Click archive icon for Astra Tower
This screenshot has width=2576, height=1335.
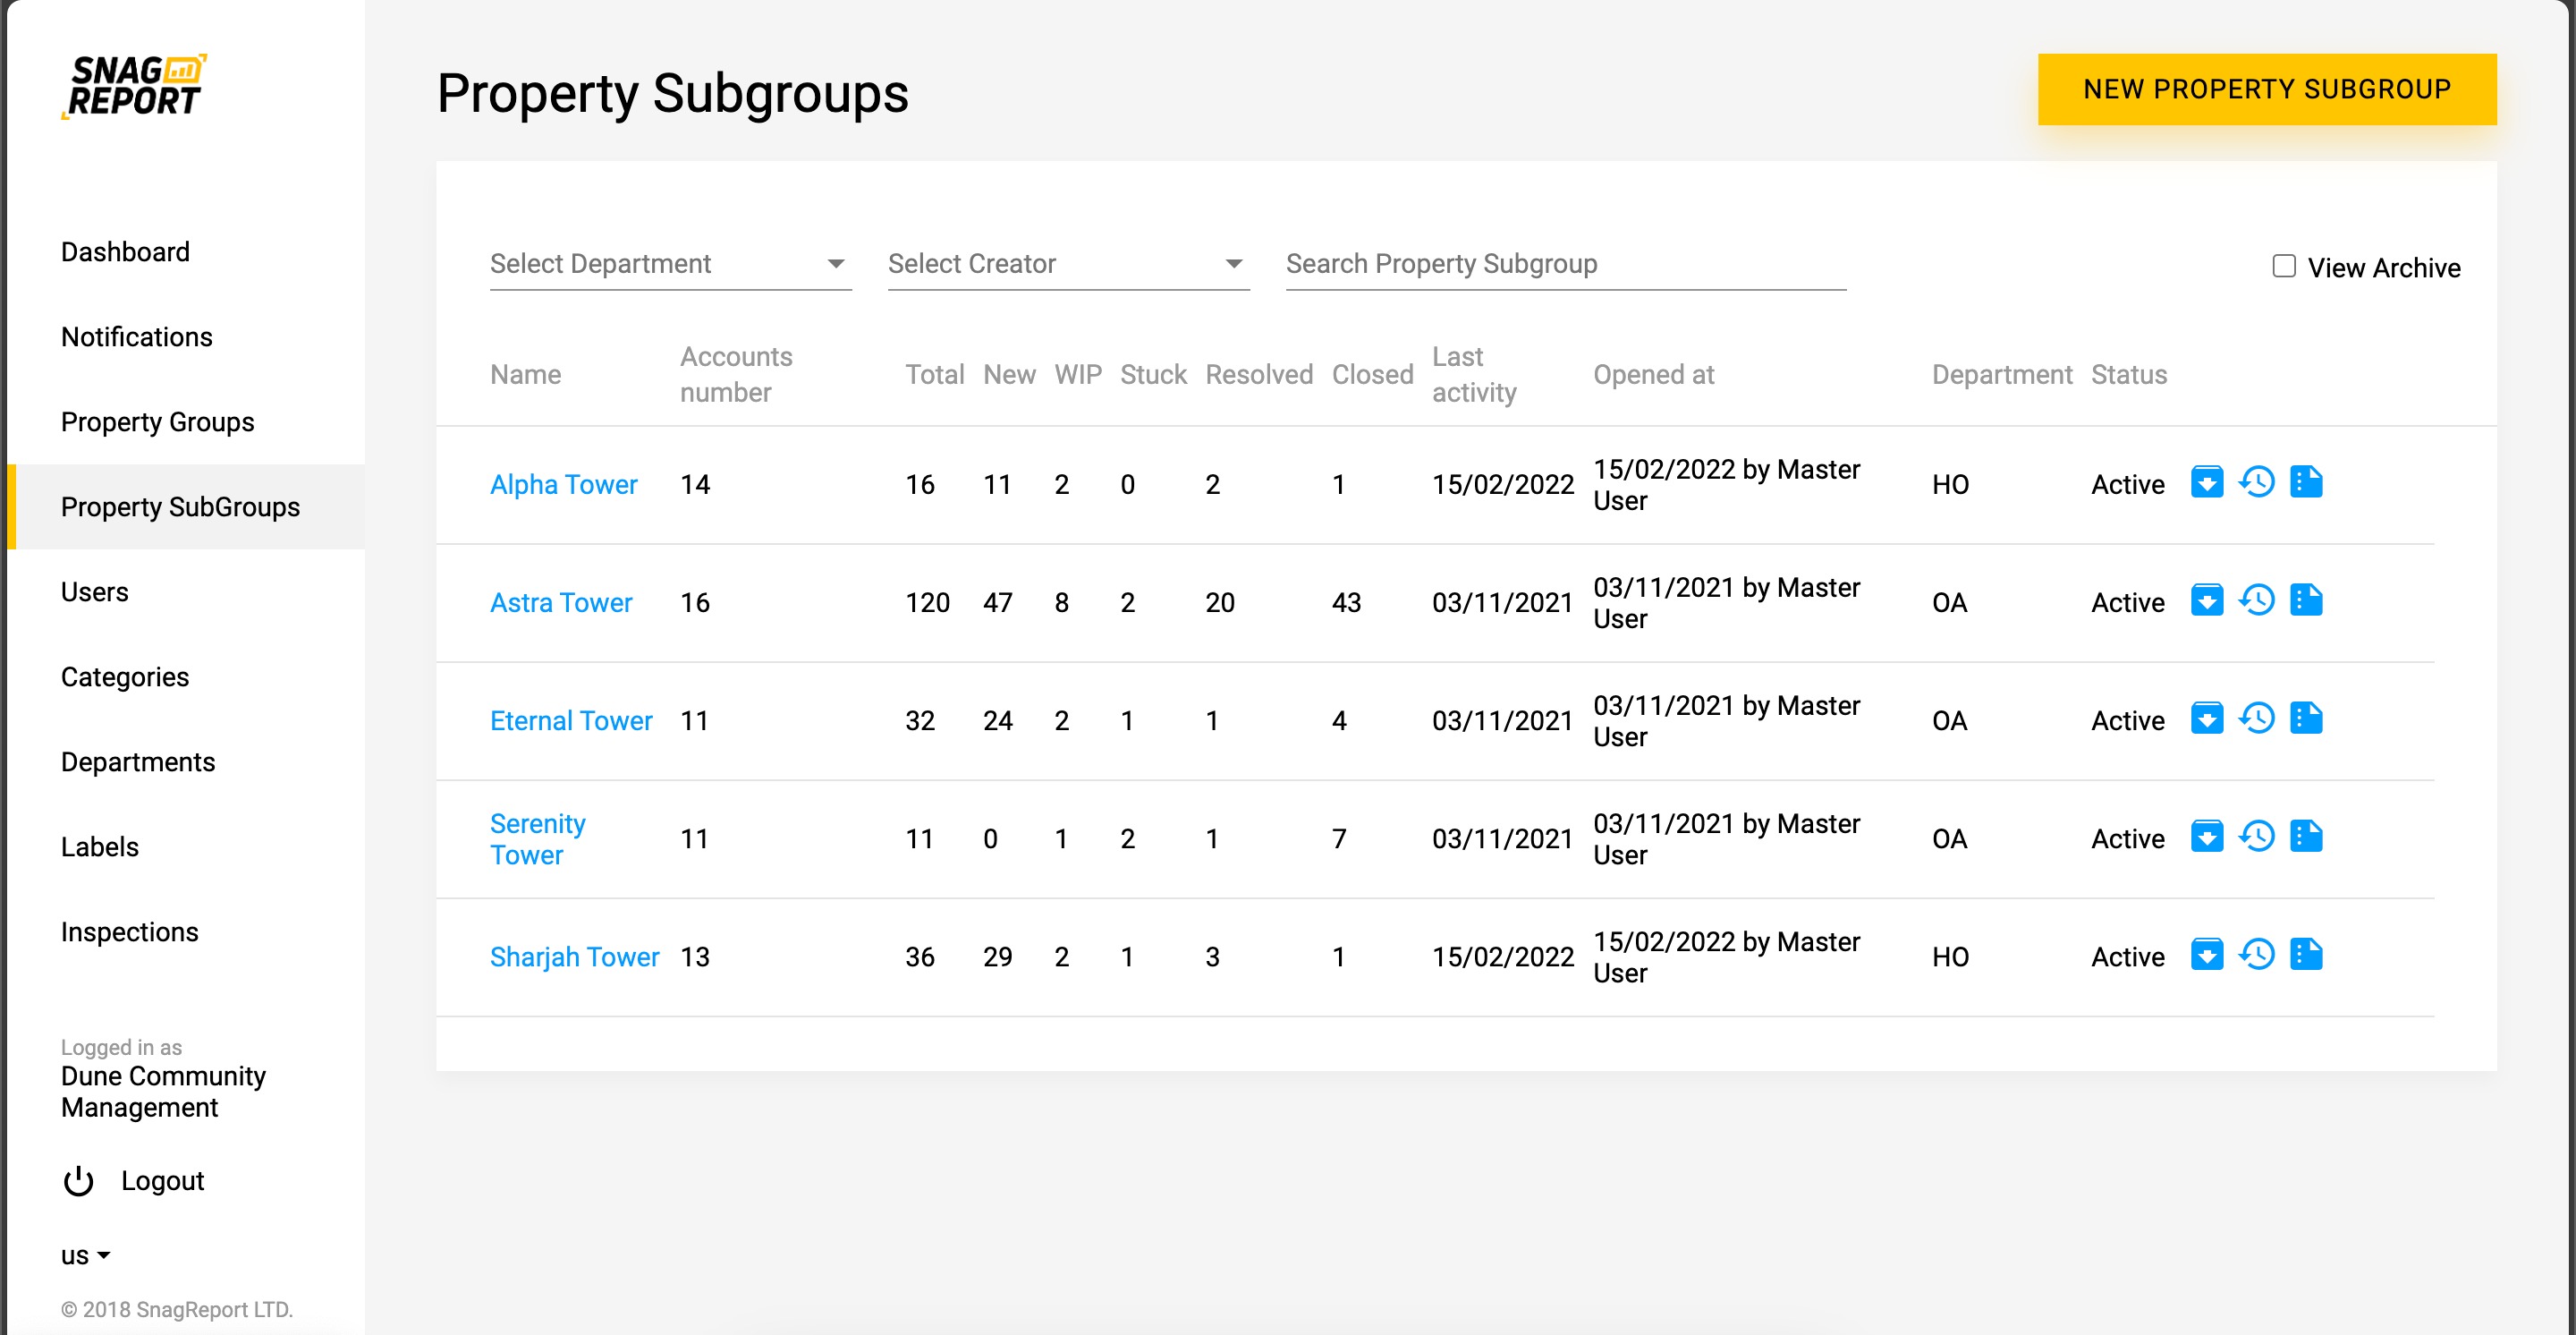[x=2206, y=600]
